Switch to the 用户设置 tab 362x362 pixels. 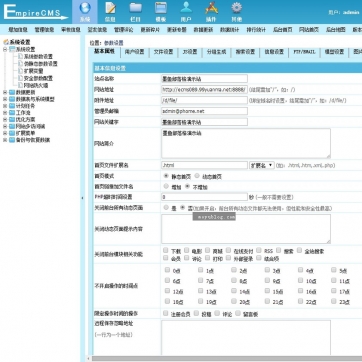coord(134,52)
